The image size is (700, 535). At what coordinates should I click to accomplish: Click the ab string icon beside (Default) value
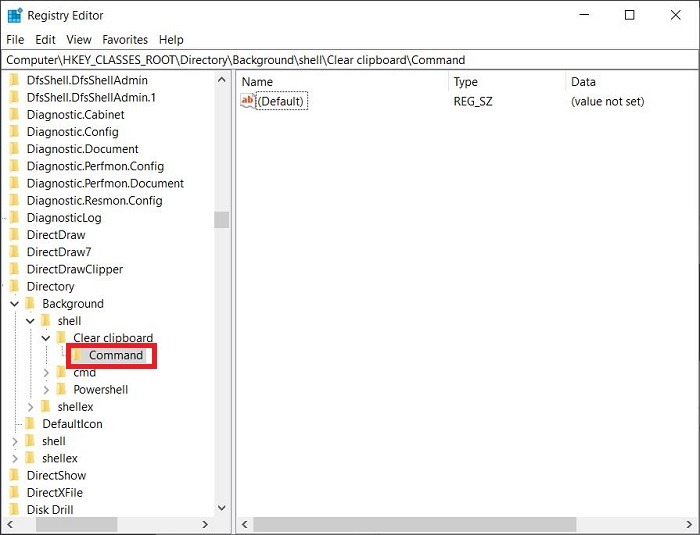pyautogui.click(x=248, y=101)
